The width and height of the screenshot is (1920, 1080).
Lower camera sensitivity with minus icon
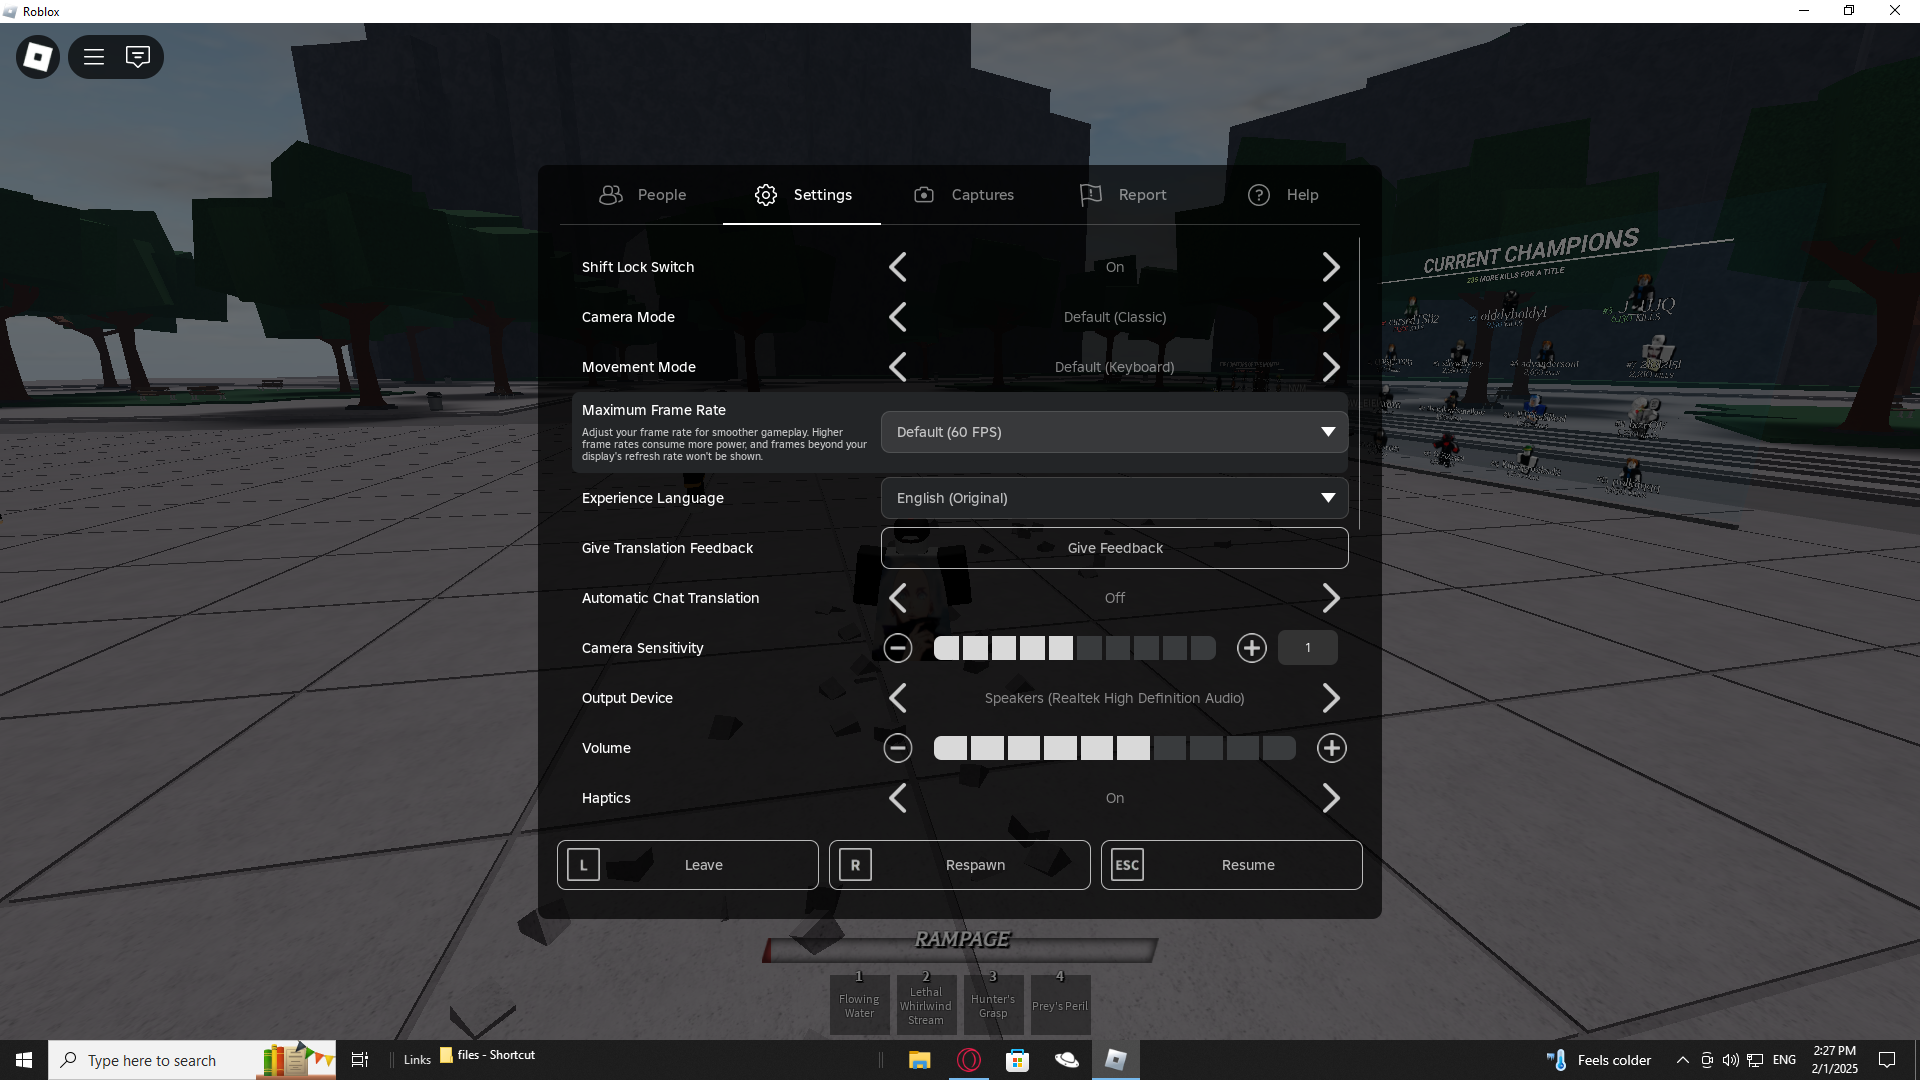(897, 648)
